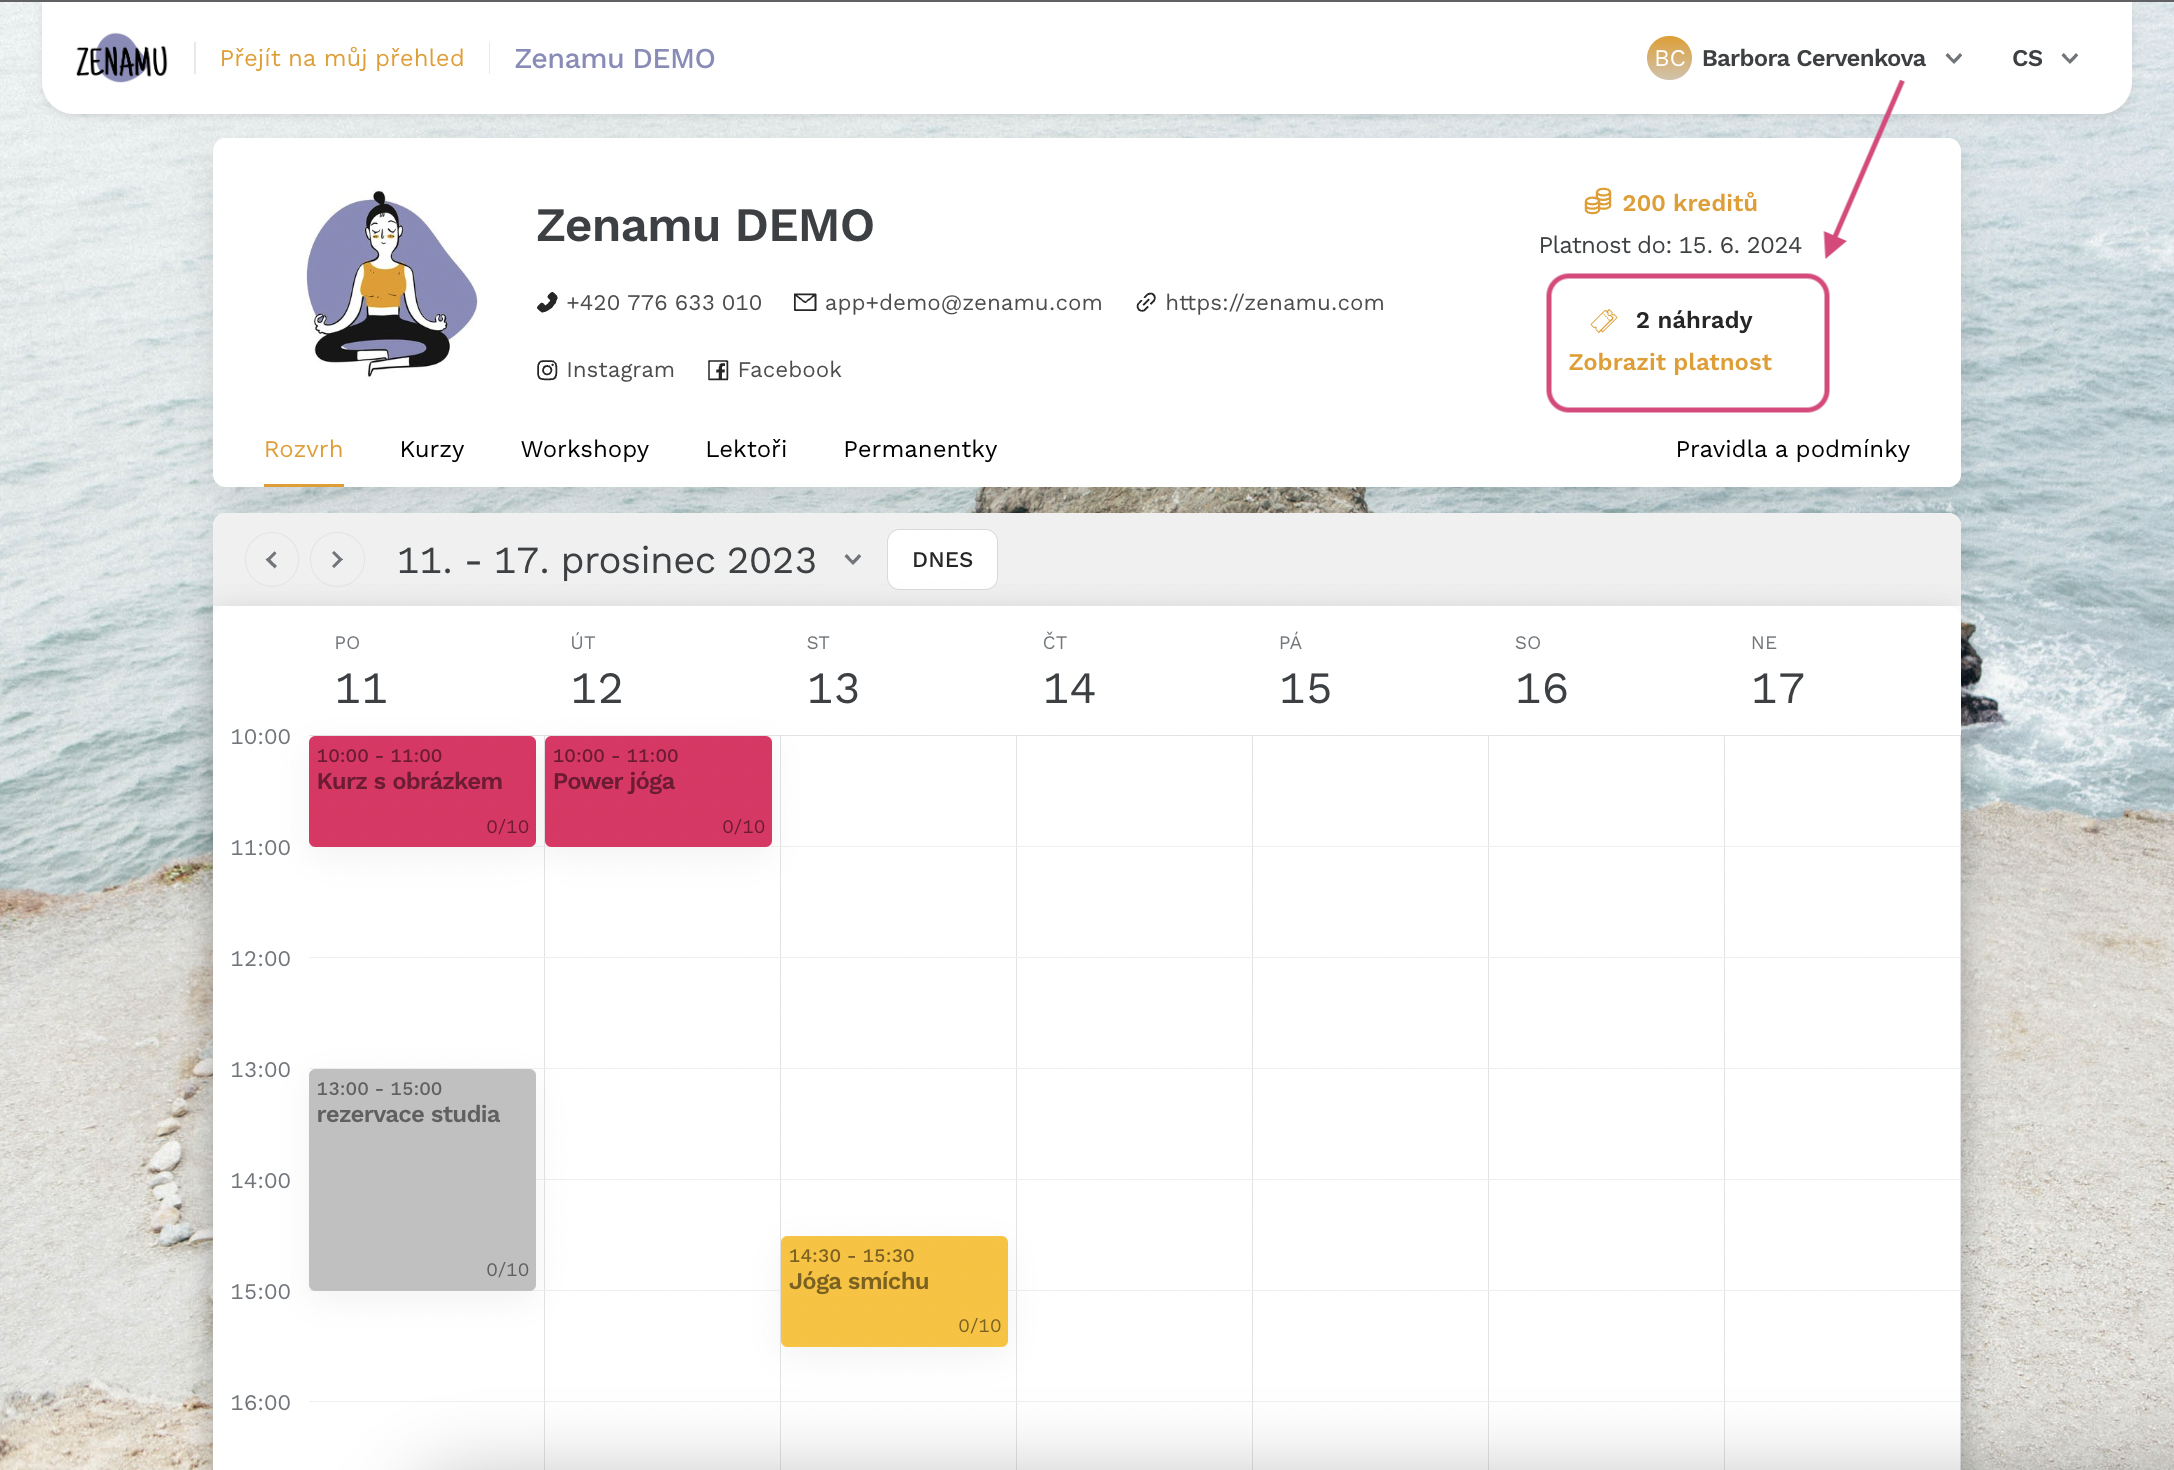Click the 11. - 17. prosinec 2023 date range
This screenshot has width=2174, height=1470.
tap(606, 560)
